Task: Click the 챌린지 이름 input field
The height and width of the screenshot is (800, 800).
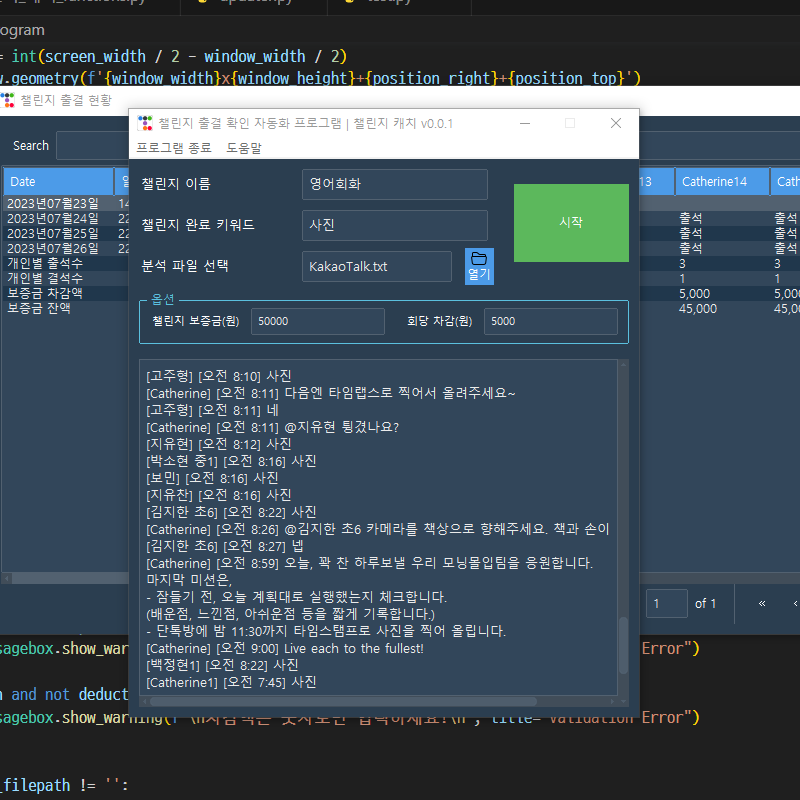Action: pos(394,184)
